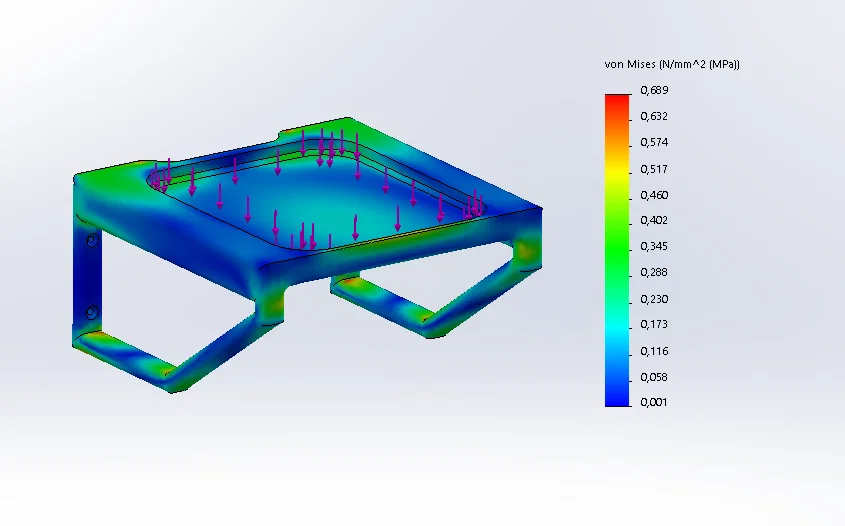Screen dimensions: 845x526
Task: Click legend value 0,517
Action: [x=654, y=169]
